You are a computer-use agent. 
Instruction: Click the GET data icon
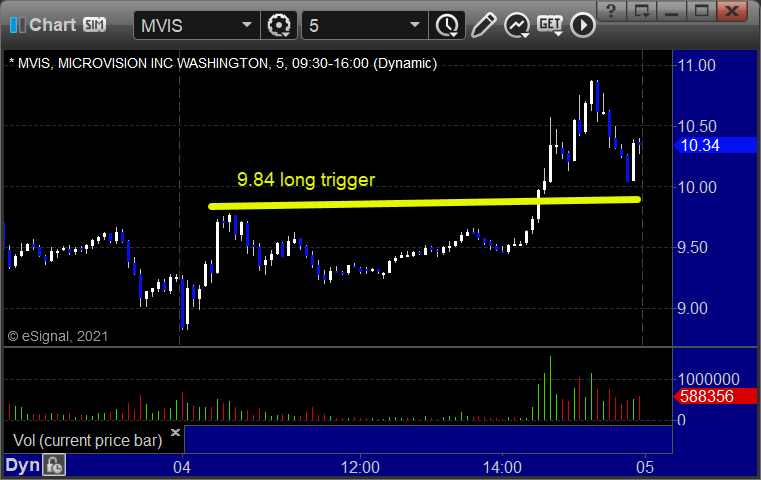pos(550,25)
